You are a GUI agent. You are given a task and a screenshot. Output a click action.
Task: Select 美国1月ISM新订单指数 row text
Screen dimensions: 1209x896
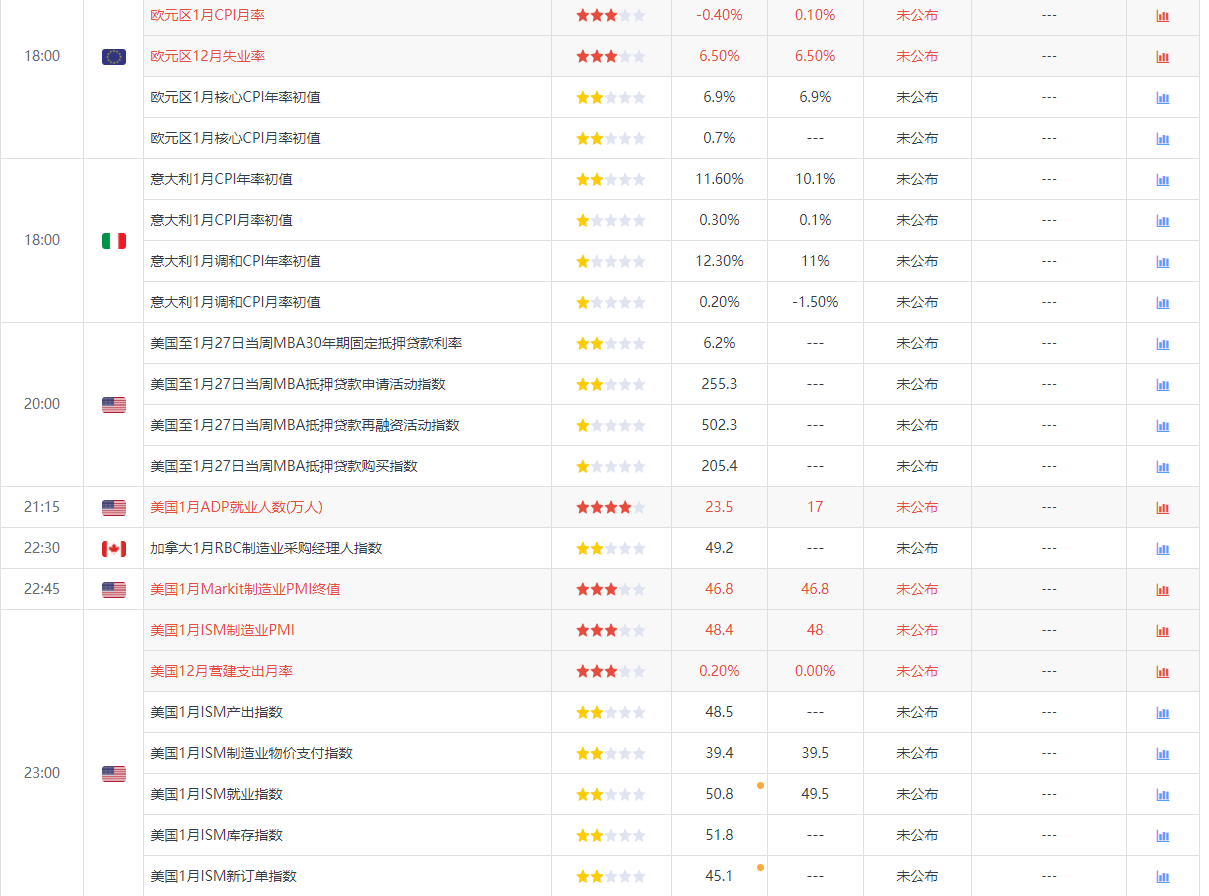point(223,876)
